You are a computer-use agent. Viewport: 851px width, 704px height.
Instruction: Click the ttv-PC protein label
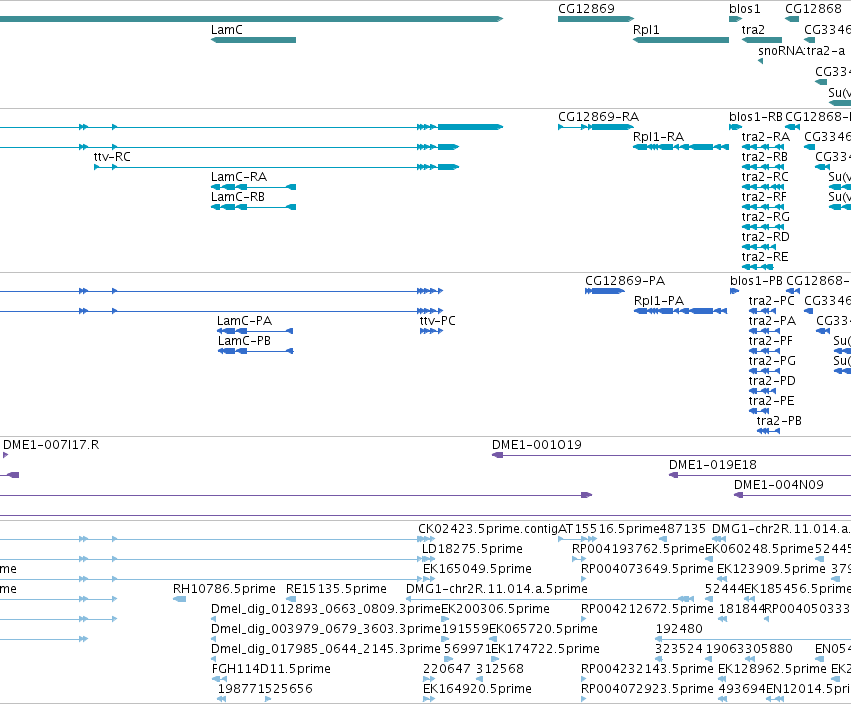pos(437,321)
